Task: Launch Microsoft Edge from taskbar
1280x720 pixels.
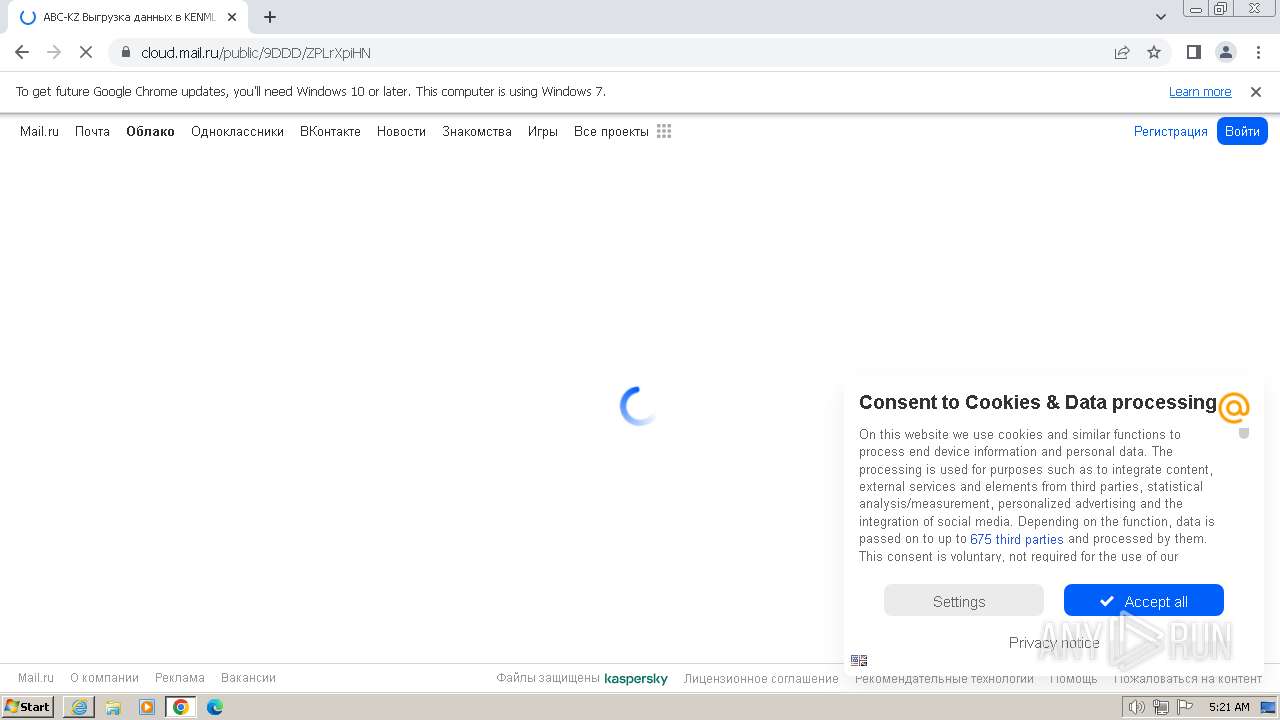Action: [x=215, y=707]
